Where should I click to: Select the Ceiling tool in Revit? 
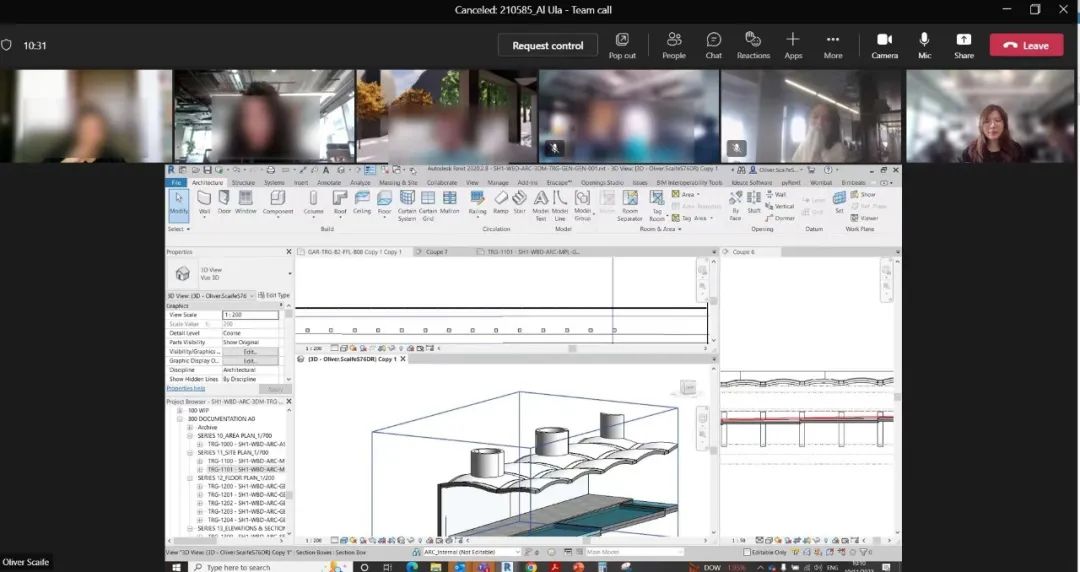point(362,203)
